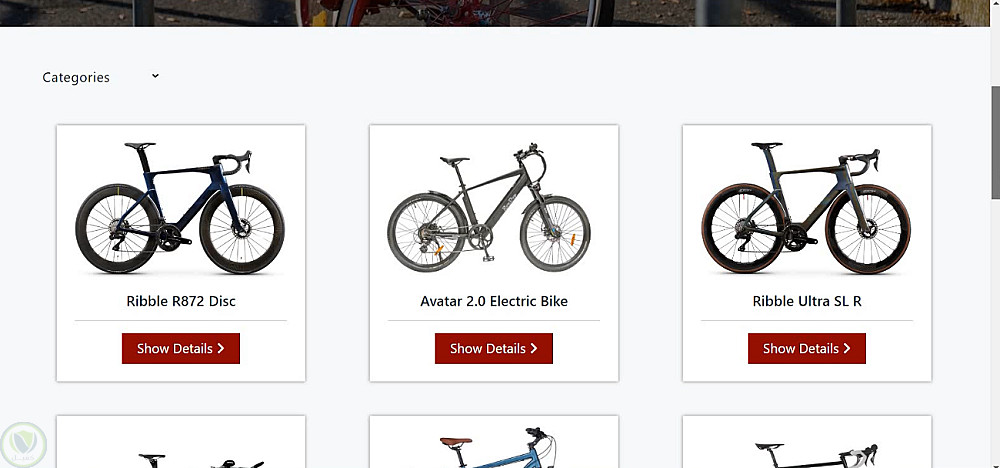Image resolution: width=1000 pixels, height=468 pixels.
Task: Click the Avatar 2.0 Electric Bike name
Action: tap(493, 301)
